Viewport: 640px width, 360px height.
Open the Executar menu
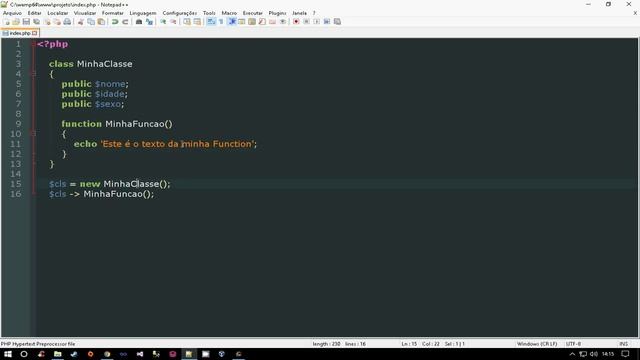pyautogui.click(x=253, y=13)
